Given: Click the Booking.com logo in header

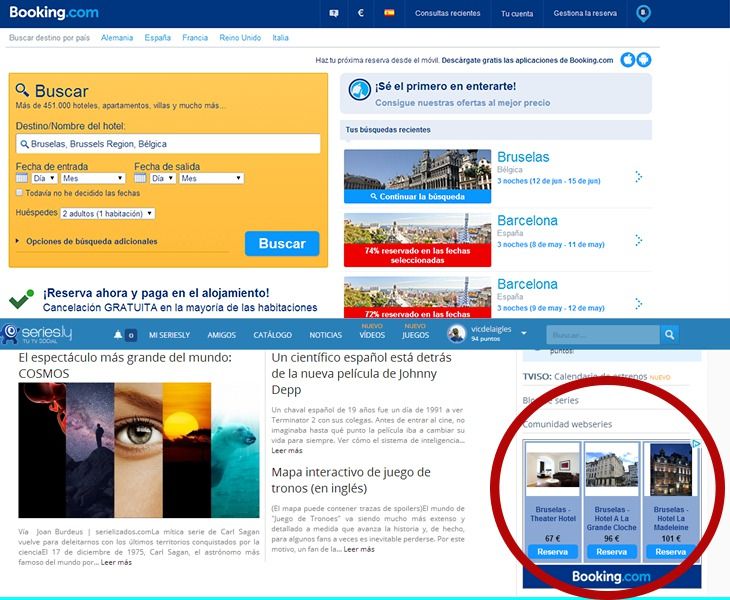Looking at the screenshot, I should [54, 13].
